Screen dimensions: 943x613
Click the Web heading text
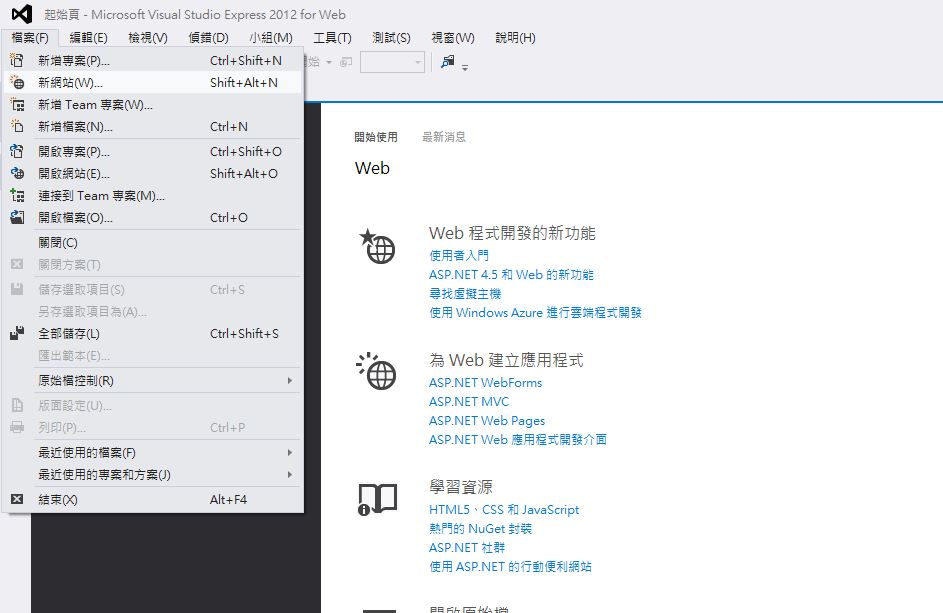click(372, 168)
